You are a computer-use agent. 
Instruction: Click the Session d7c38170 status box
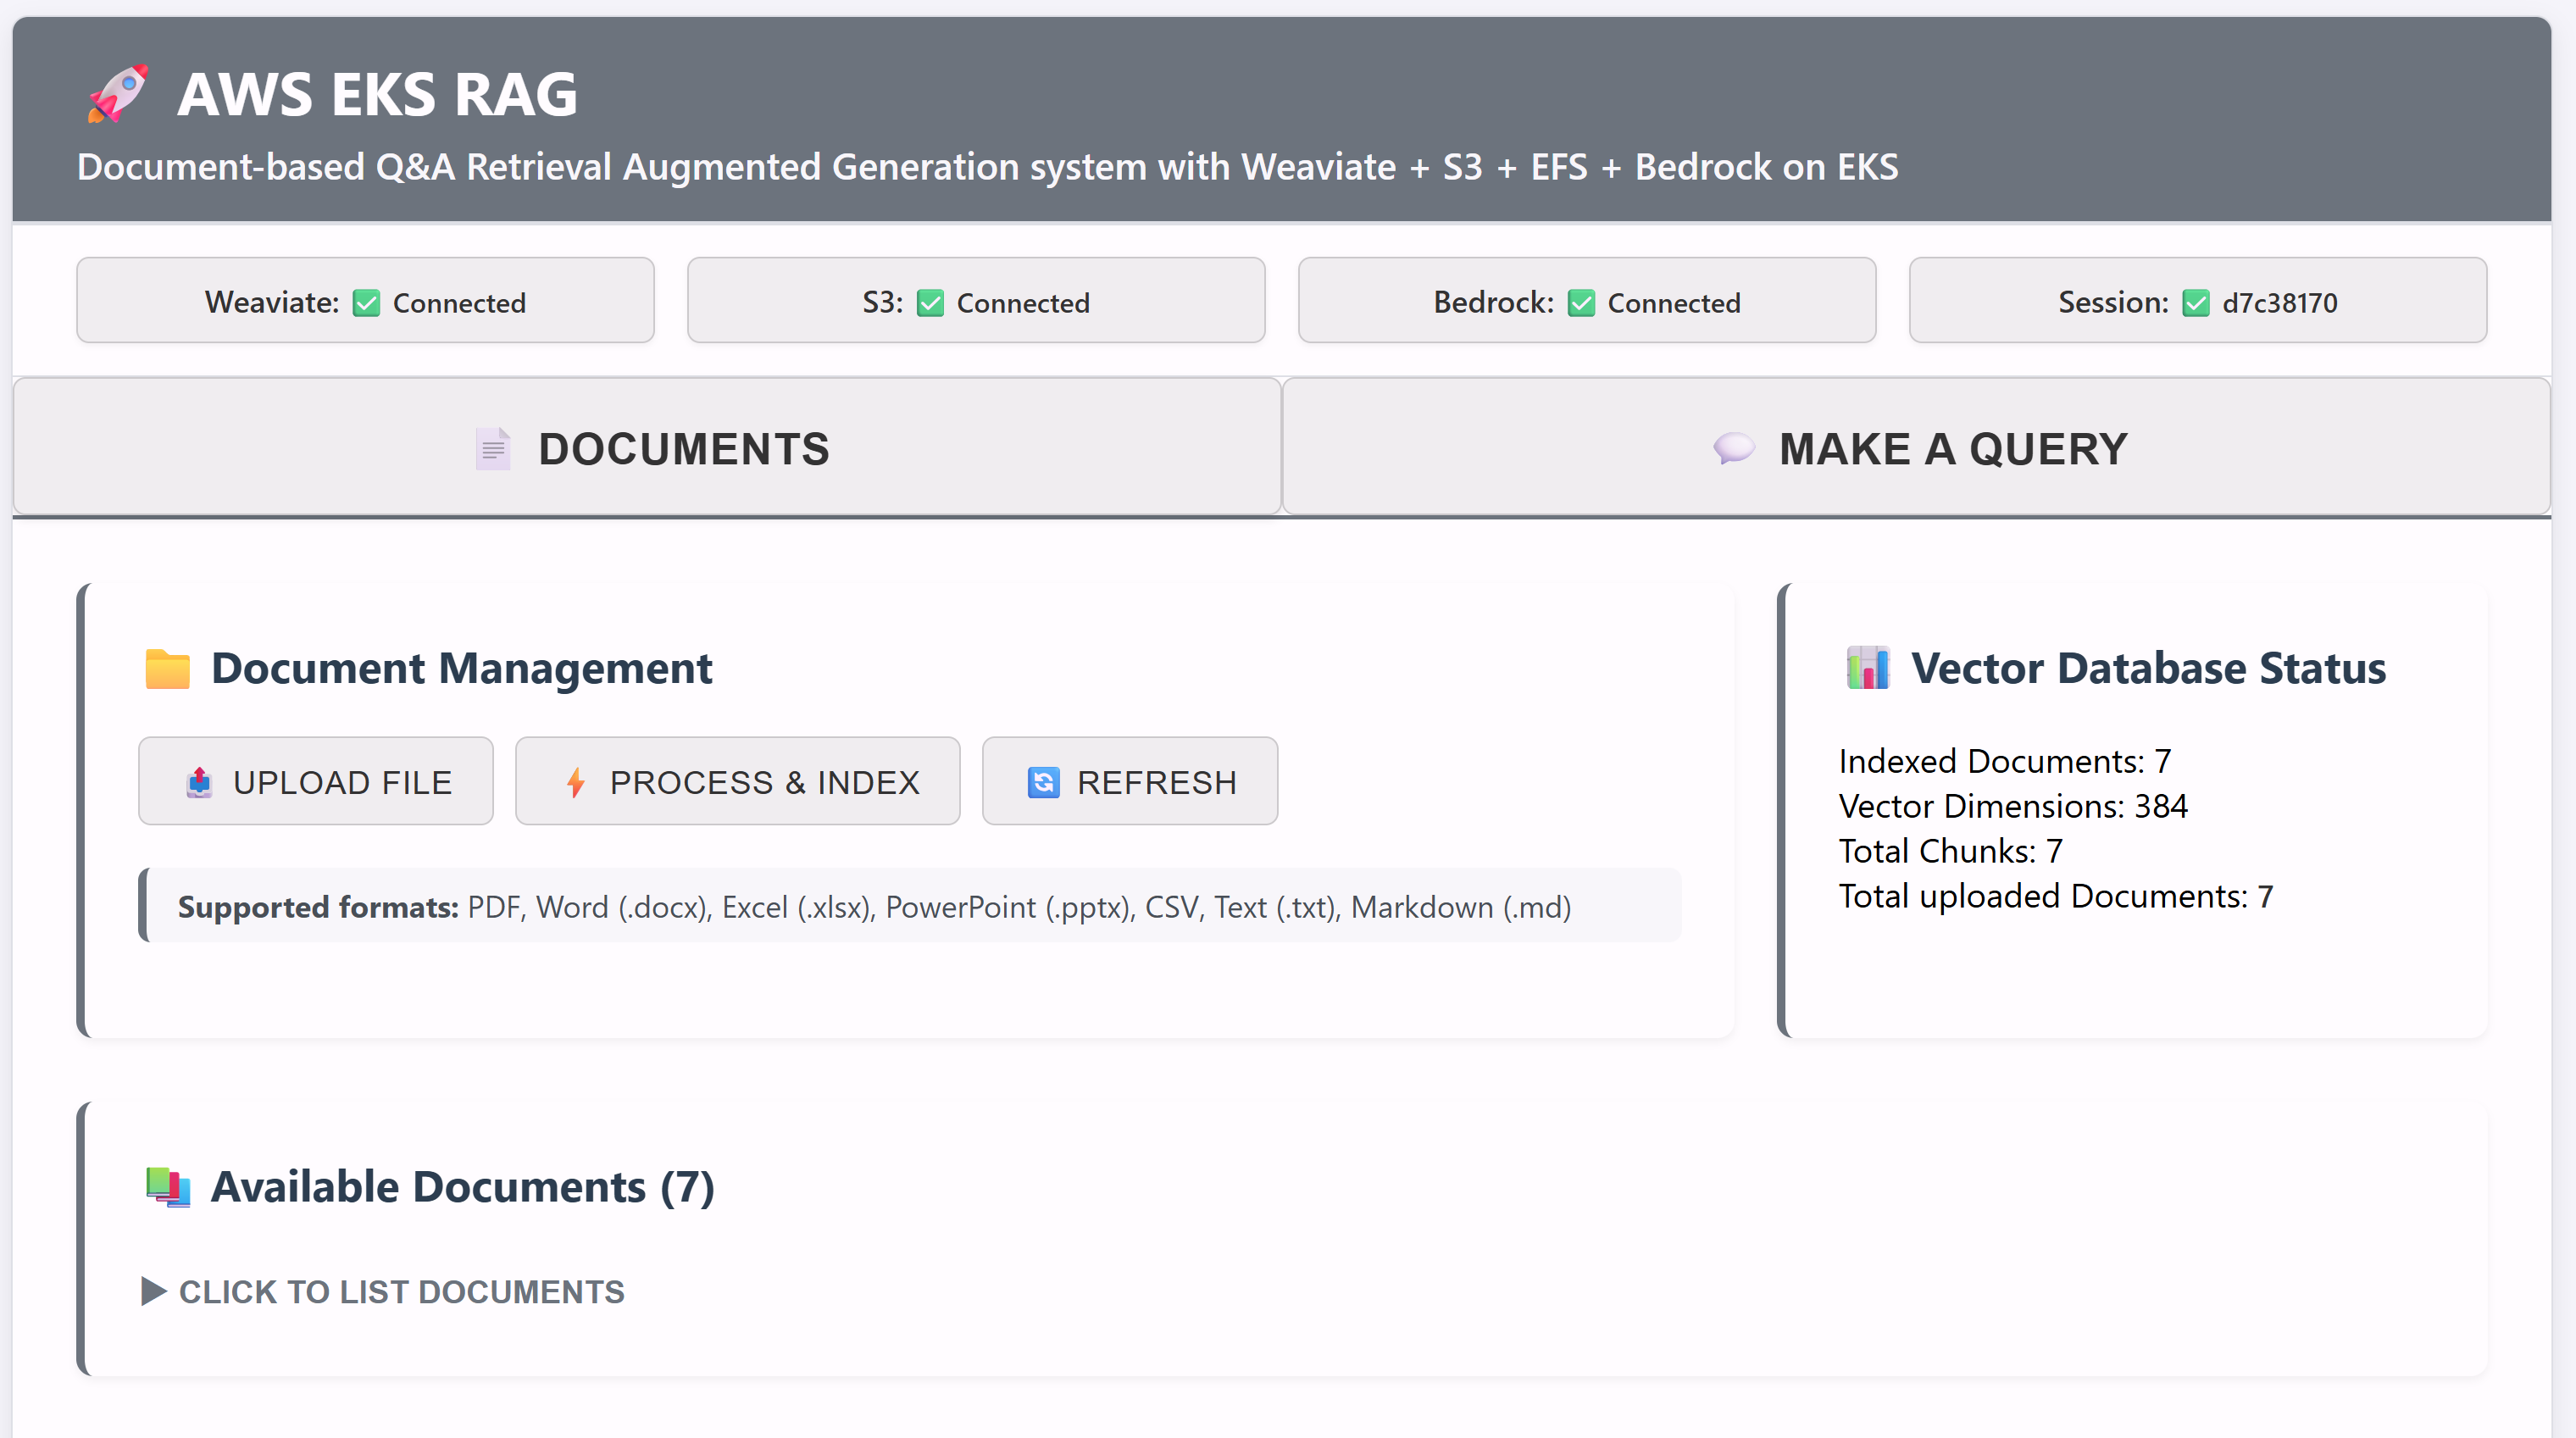(x=2197, y=301)
